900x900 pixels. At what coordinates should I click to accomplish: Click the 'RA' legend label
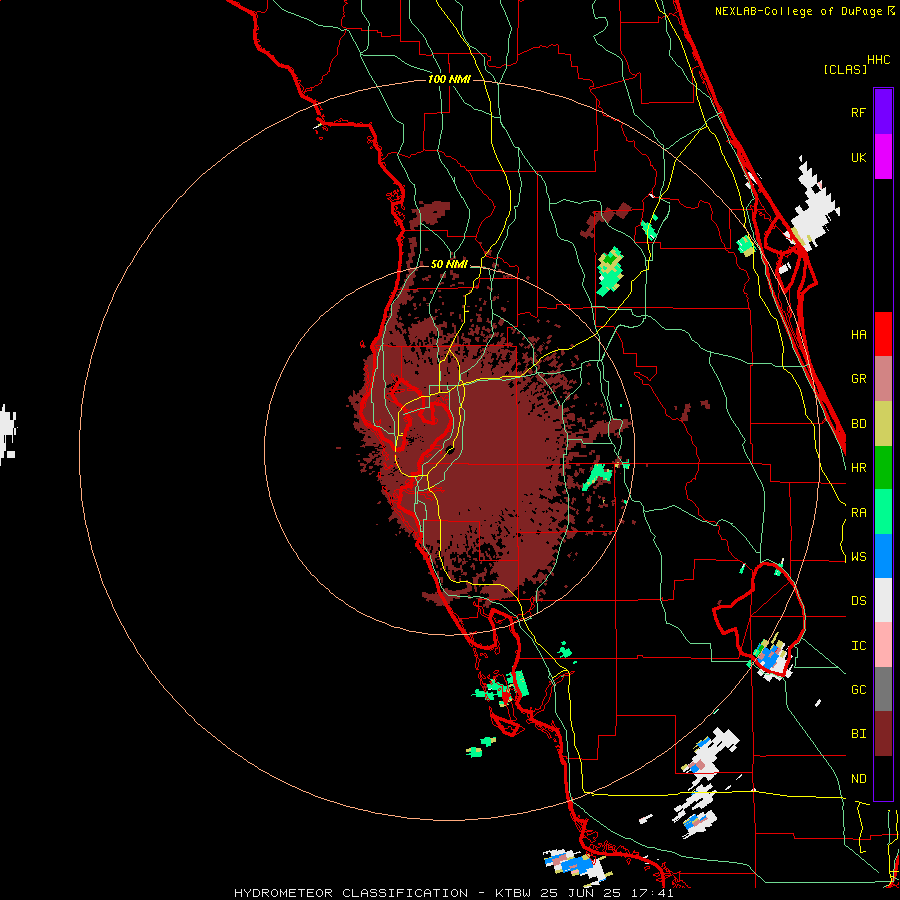858,513
